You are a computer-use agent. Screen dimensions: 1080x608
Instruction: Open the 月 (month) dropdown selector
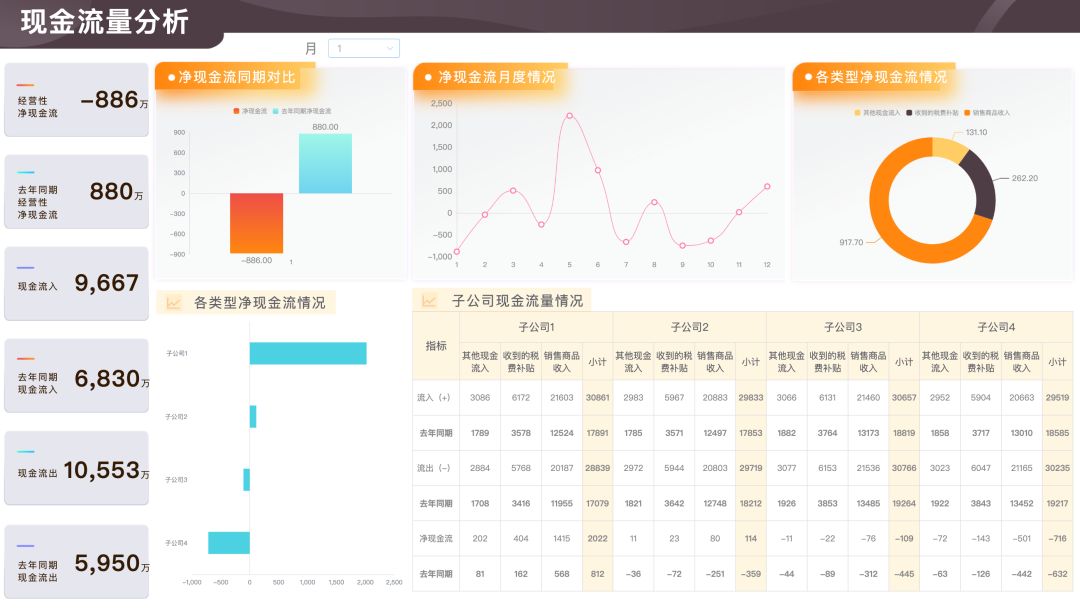(x=364, y=48)
